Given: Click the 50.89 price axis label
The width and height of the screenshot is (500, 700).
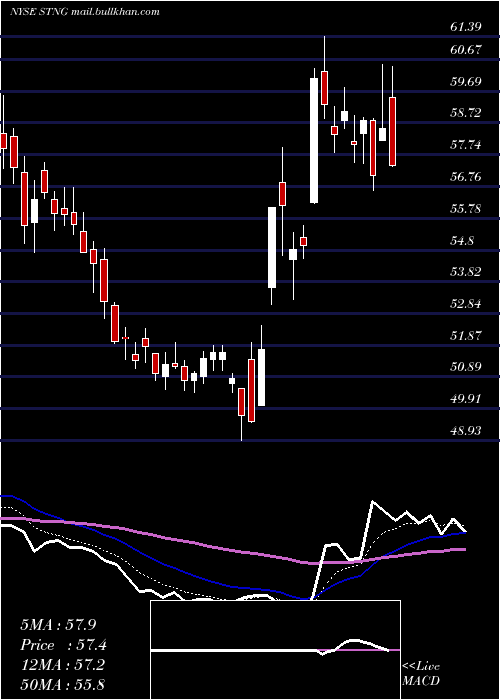Looking at the screenshot, I should pos(466,367).
